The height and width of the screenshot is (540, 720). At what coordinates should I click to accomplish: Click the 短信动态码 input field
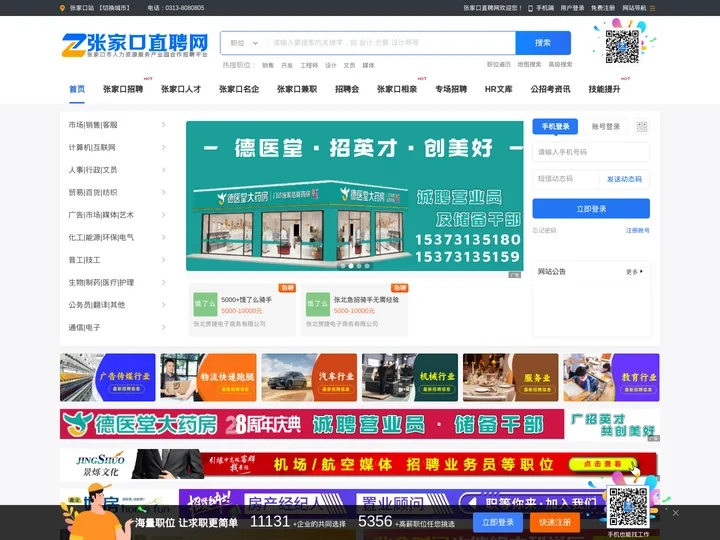point(566,179)
